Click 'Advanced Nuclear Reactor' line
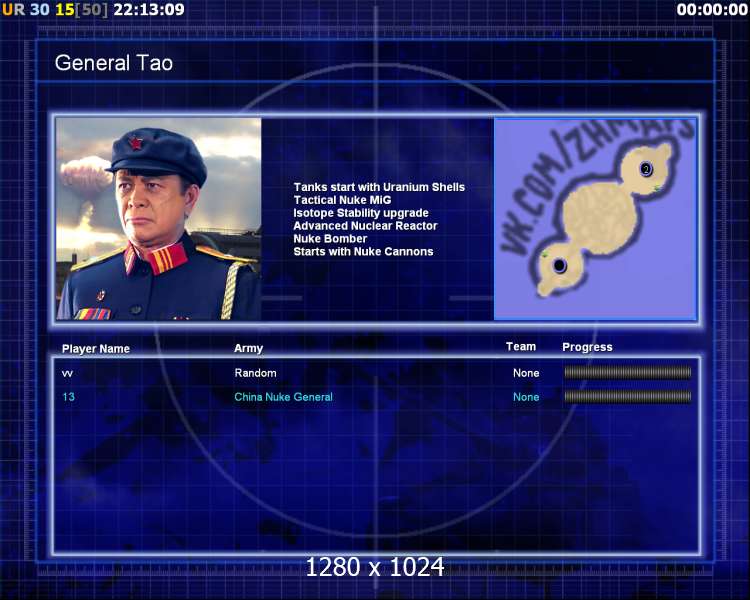Screen dimensions: 750x600 pos(365,226)
